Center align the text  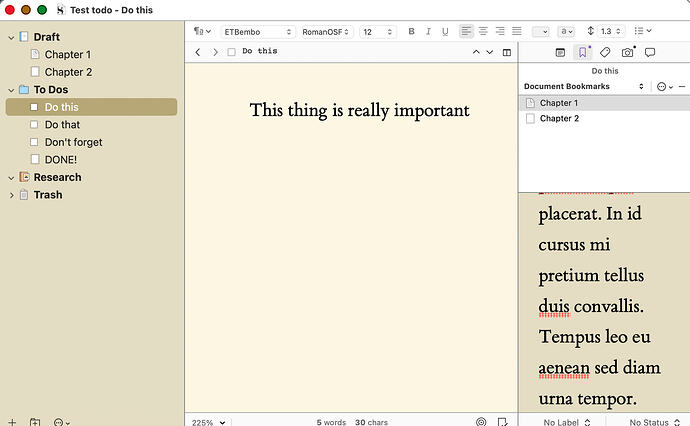click(483, 31)
